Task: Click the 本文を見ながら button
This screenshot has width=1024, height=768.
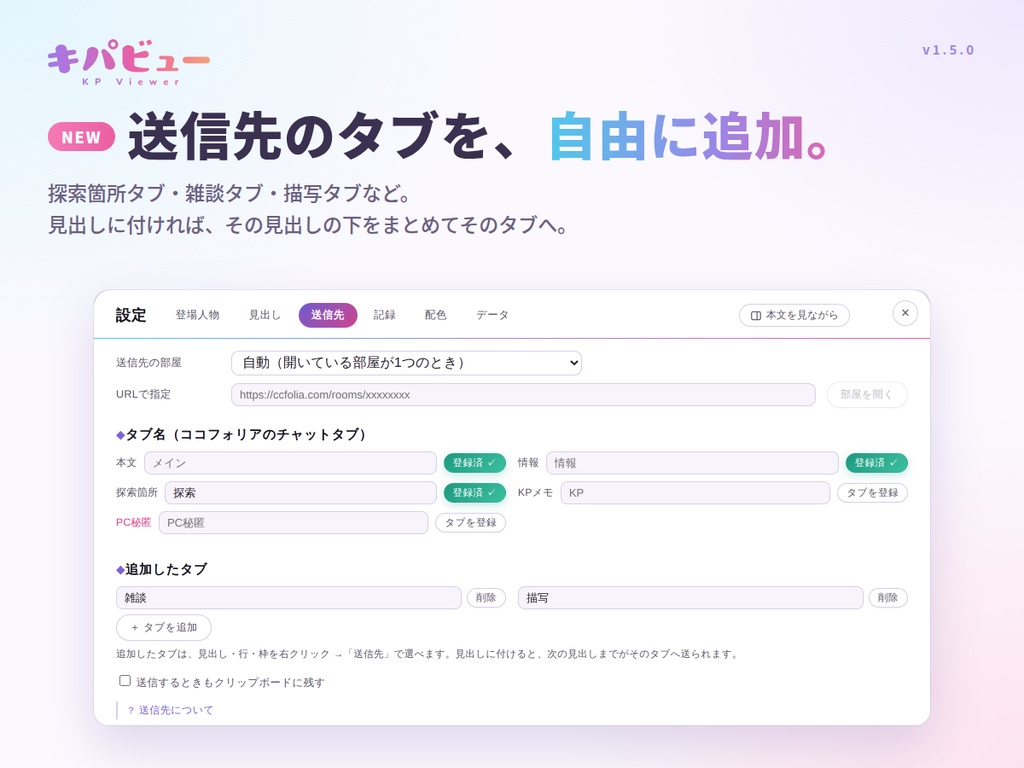Action: (794, 315)
